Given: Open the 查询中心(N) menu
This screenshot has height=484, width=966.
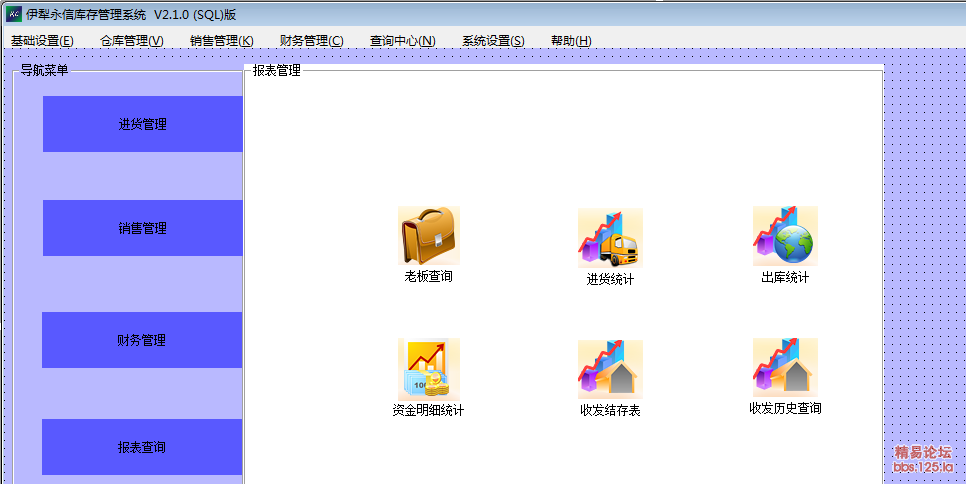Looking at the screenshot, I should (x=402, y=41).
